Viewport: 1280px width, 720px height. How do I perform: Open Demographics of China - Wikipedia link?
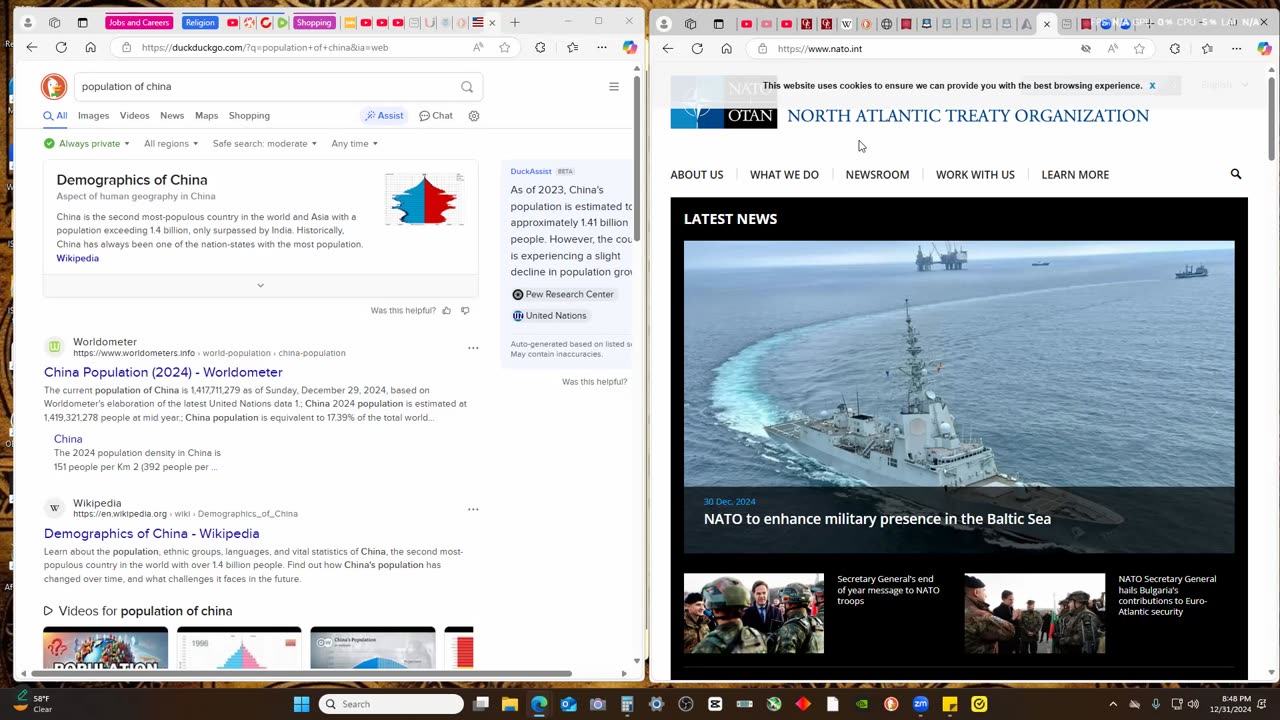coord(151,534)
